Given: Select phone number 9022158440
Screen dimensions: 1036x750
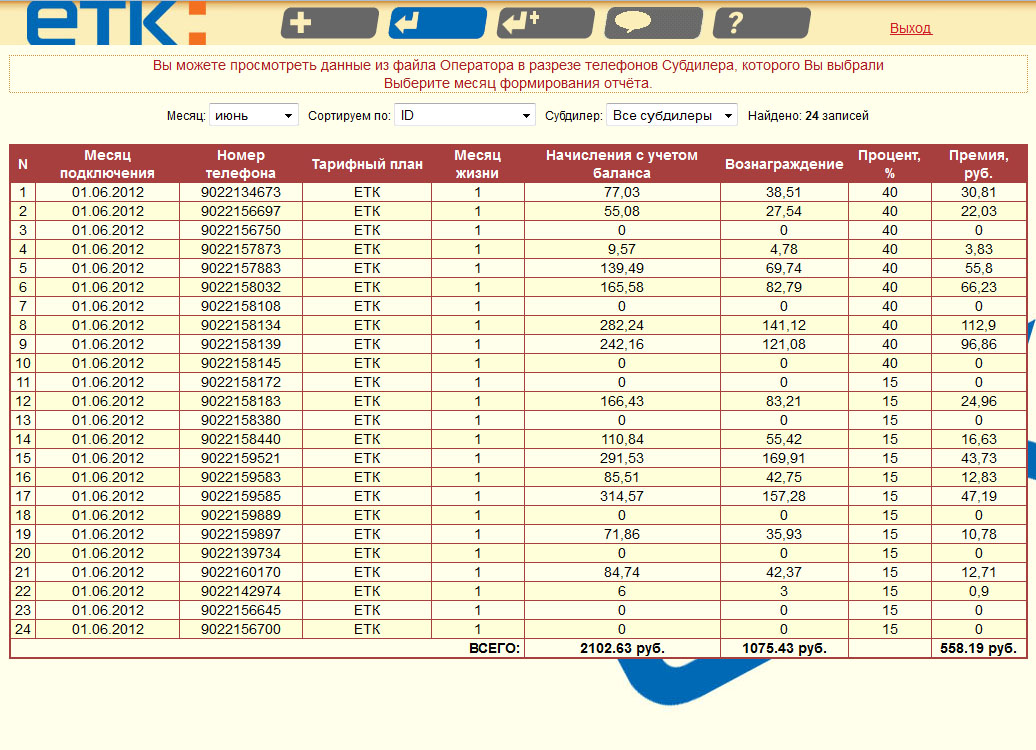Looking at the screenshot, I should tap(240, 439).
